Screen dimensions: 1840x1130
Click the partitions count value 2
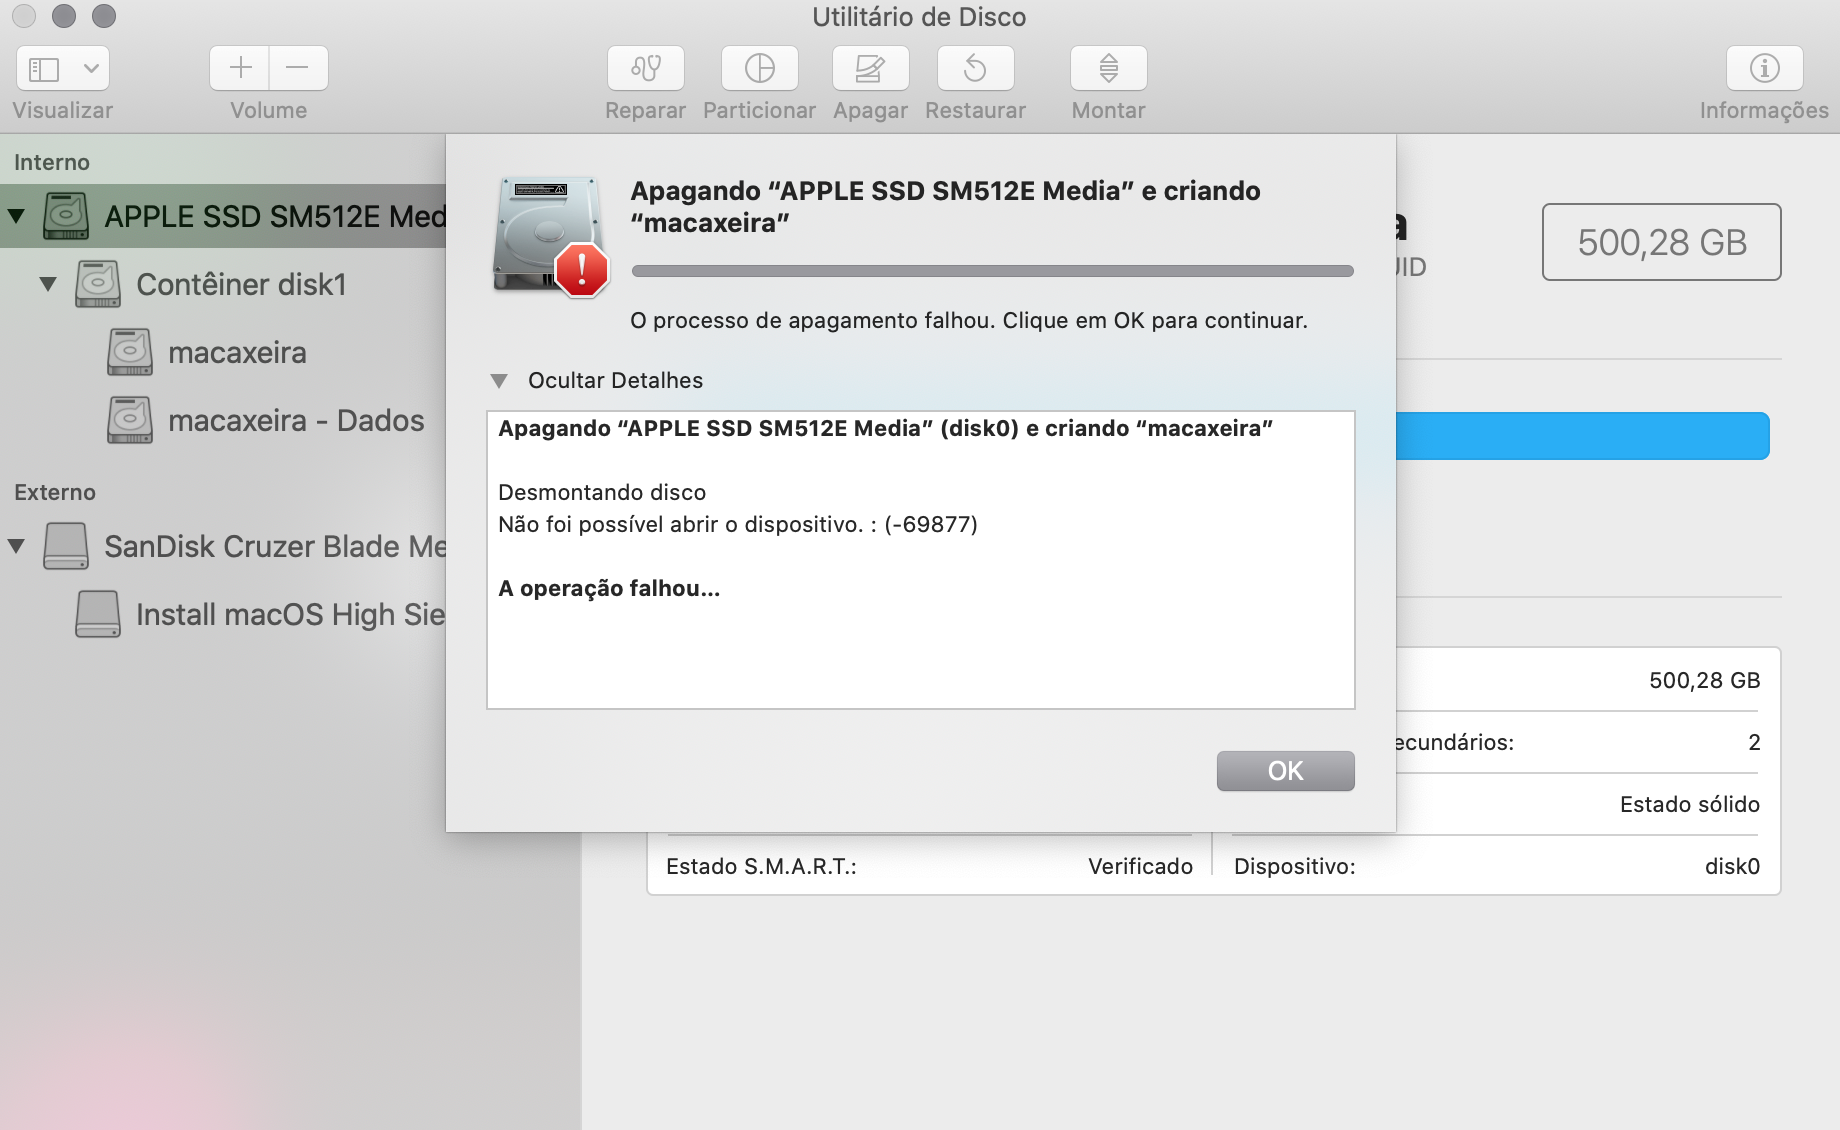1754,742
